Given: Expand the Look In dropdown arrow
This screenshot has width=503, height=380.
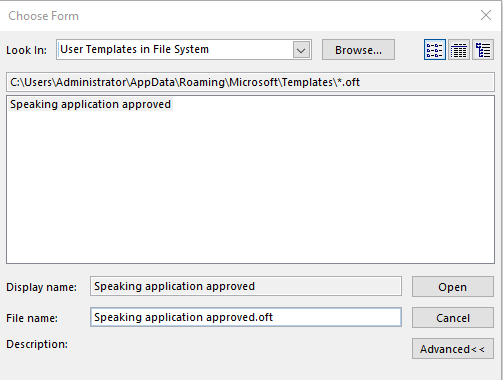Looking at the screenshot, I should 301,50.
